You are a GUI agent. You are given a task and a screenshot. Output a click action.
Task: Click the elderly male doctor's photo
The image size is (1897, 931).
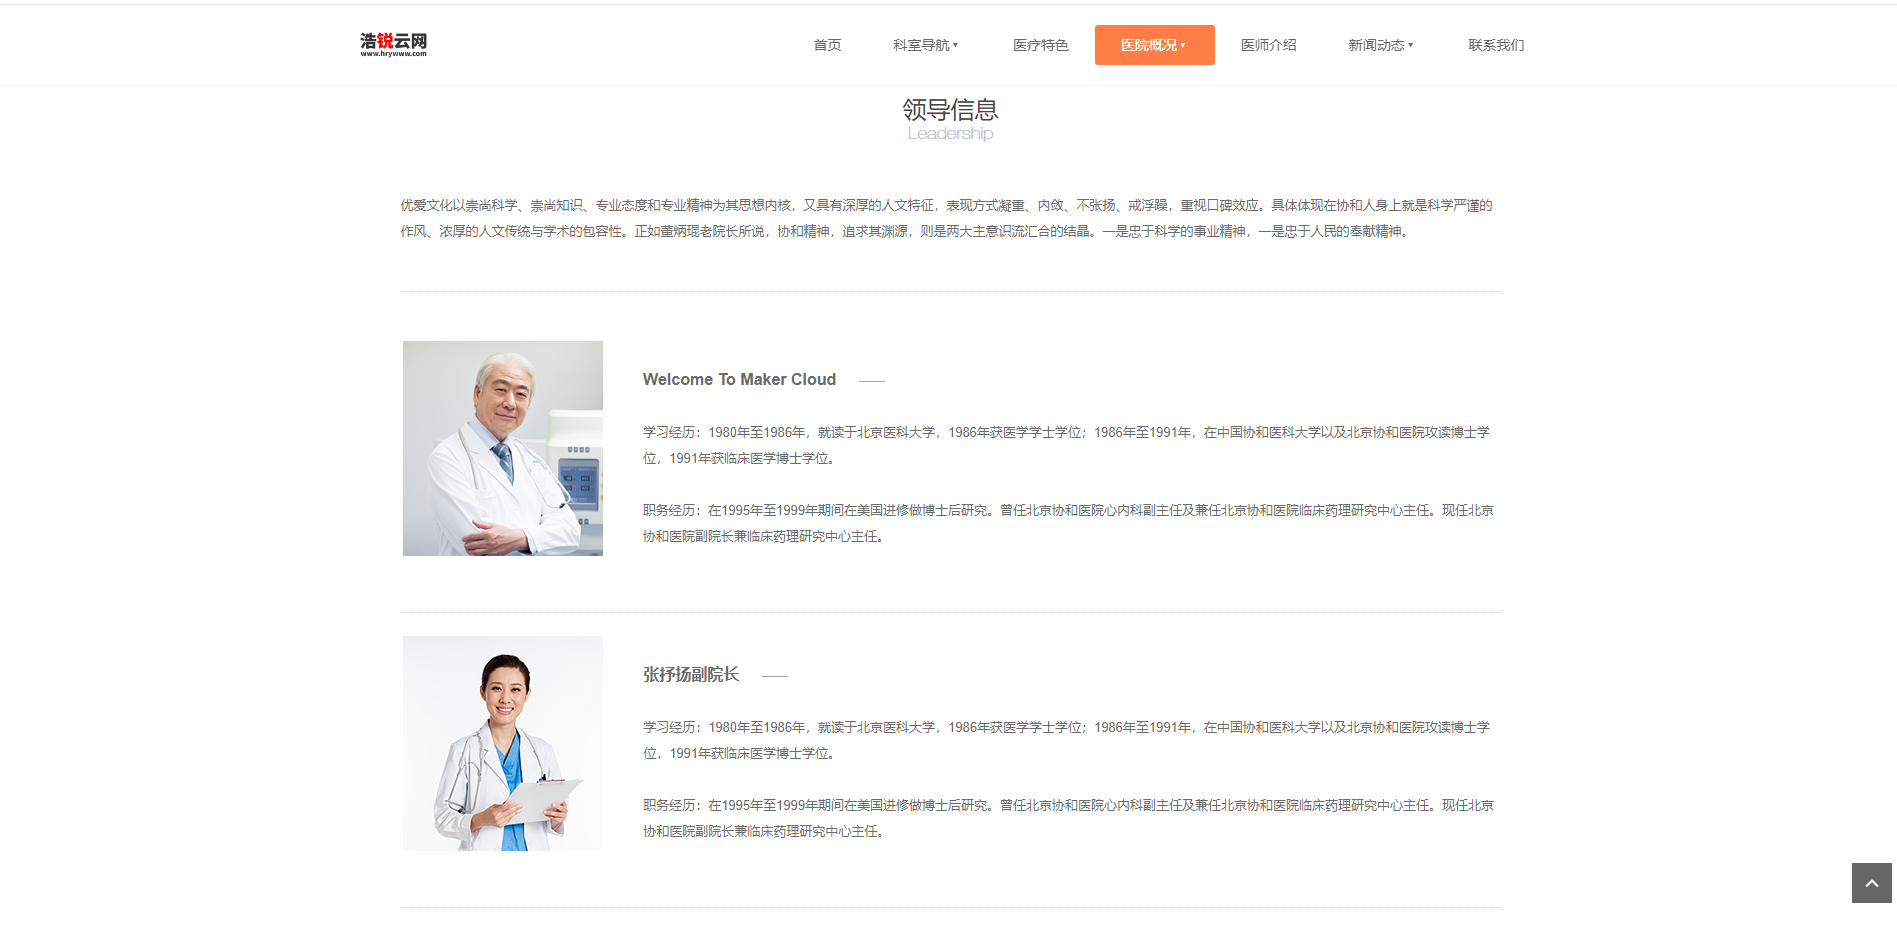click(x=503, y=448)
